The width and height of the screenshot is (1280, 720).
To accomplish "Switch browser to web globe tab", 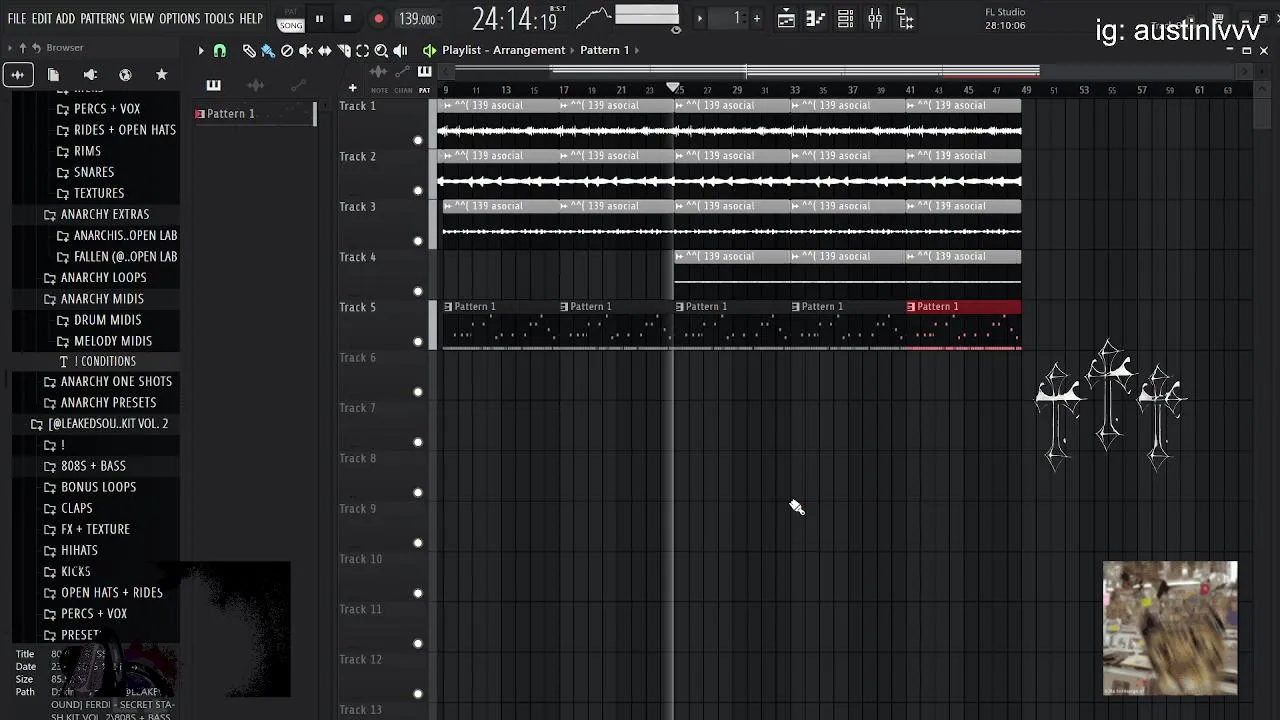I will 125,74.
